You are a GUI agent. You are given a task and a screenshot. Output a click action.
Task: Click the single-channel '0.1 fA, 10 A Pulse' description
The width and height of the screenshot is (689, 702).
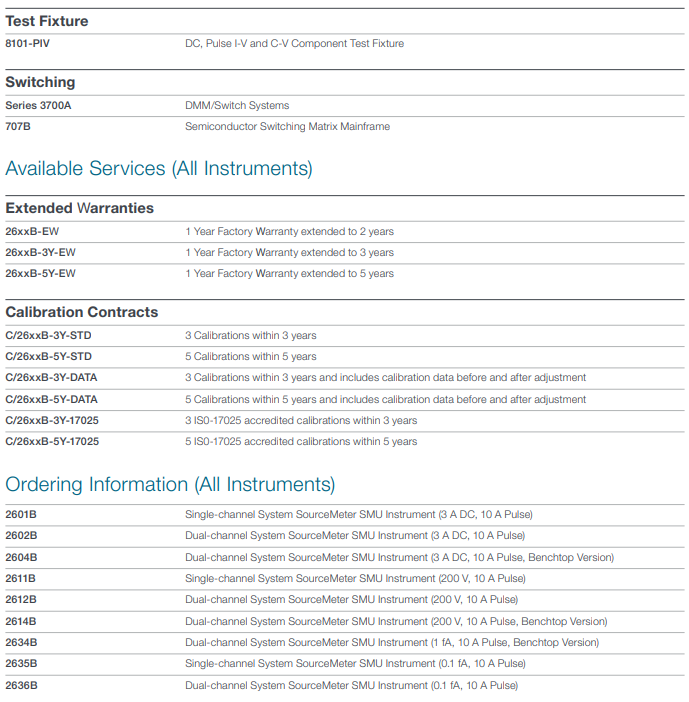pos(355,663)
